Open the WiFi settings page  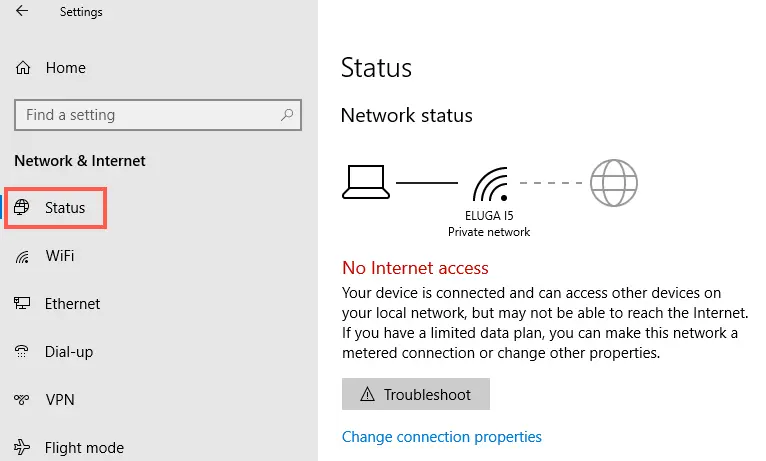(60, 256)
